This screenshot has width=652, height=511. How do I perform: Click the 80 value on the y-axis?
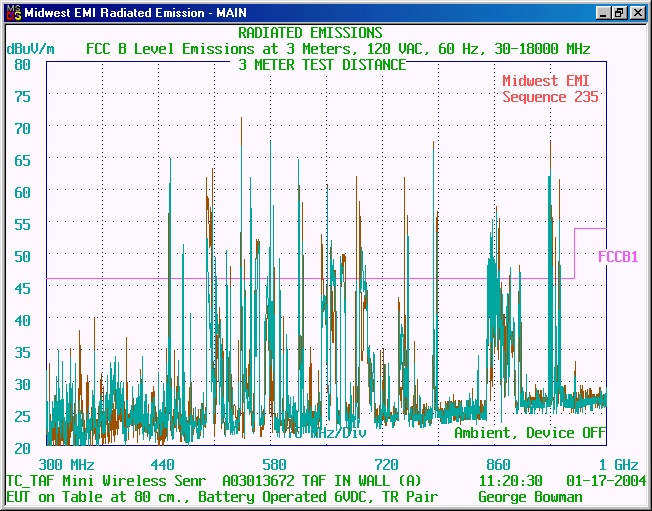(x=23, y=64)
